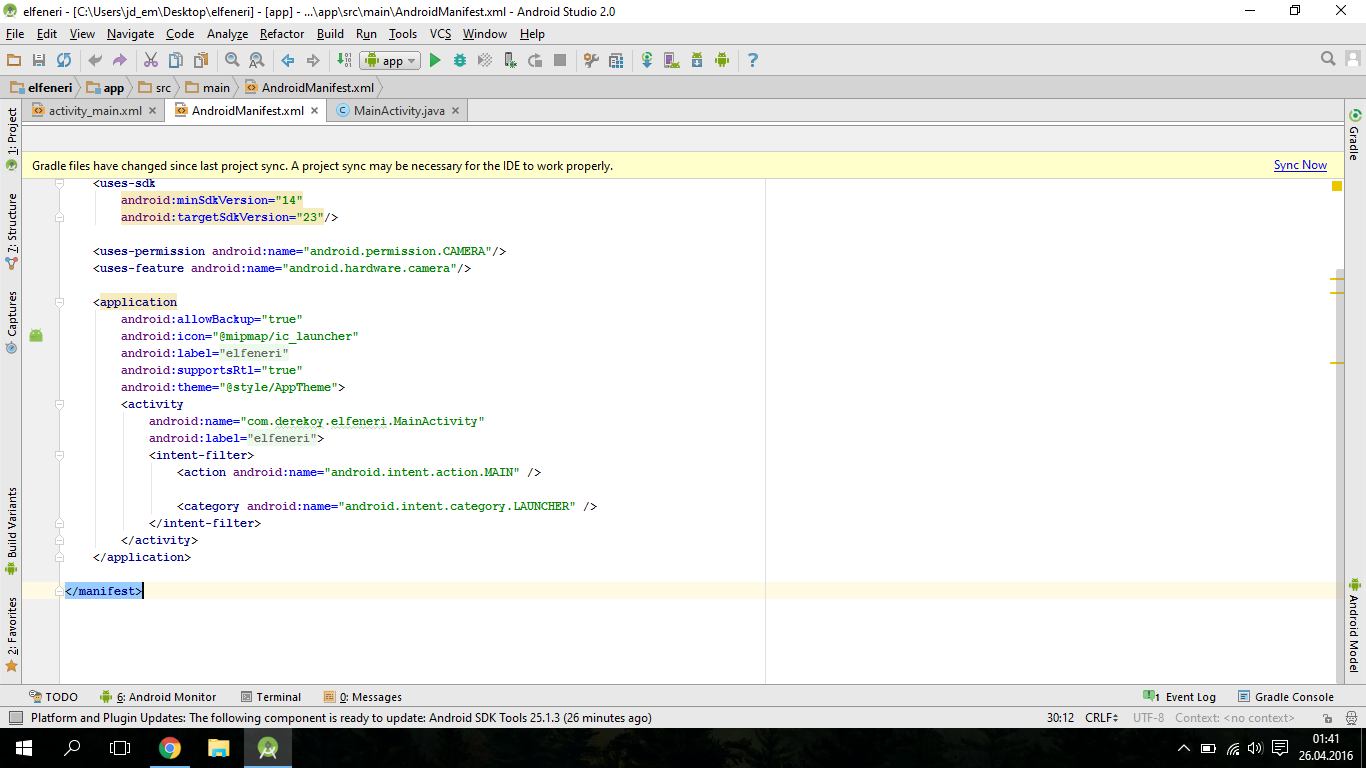Screen dimensions: 1366x768
Task: Switch to the MainActivity.java tab
Action: (398, 111)
